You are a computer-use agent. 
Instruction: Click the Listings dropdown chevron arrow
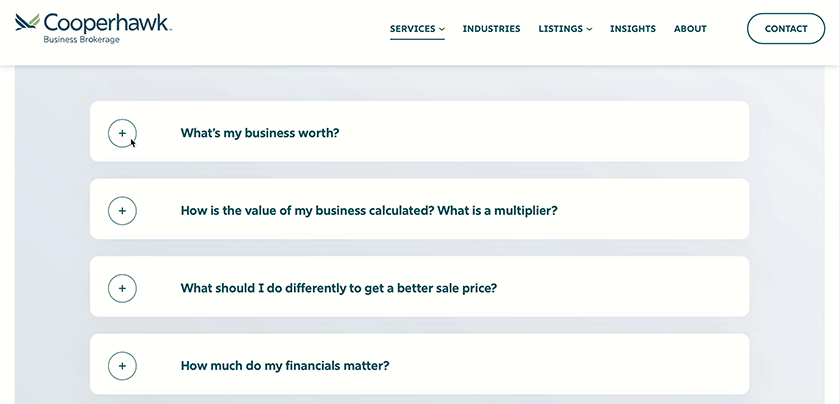tap(589, 29)
